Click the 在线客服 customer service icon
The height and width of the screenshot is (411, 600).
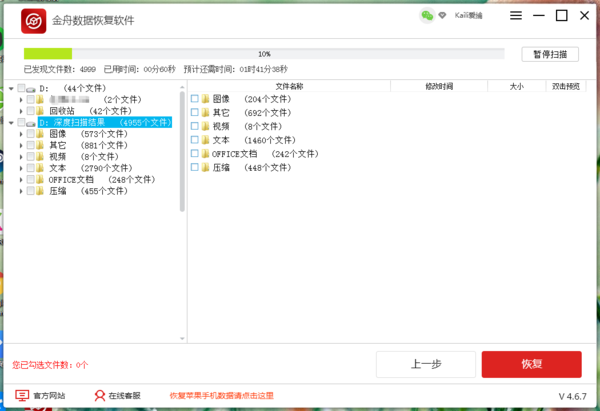pyautogui.click(x=98, y=396)
